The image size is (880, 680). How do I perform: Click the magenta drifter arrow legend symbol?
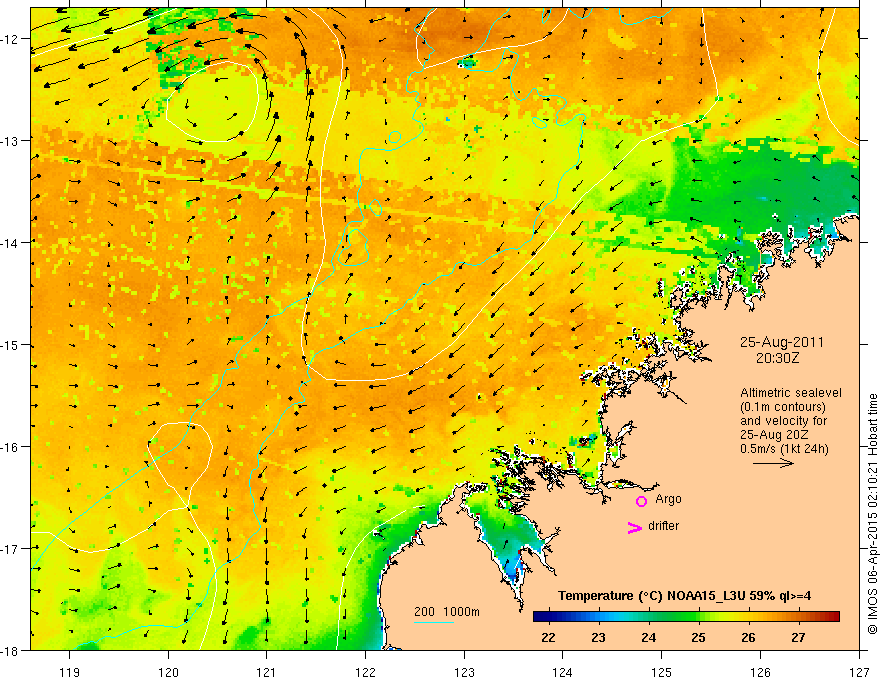(x=635, y=527)
